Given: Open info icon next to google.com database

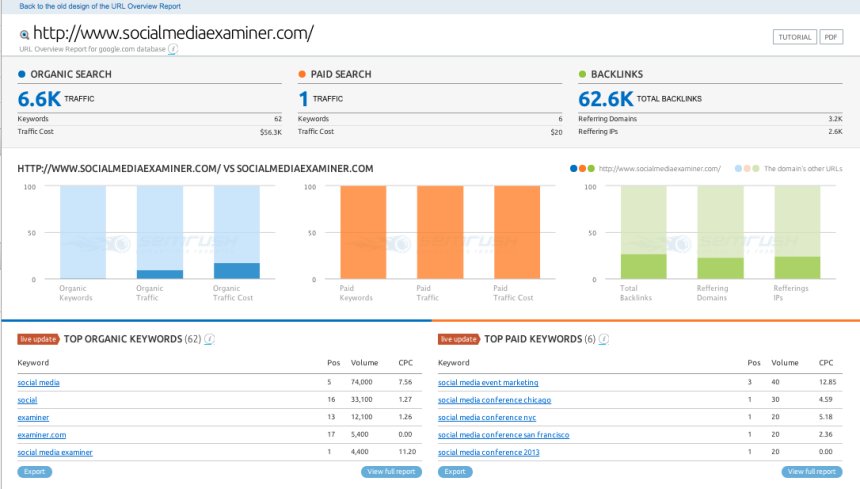Looking at the screenshot, I should pos(173,49).
